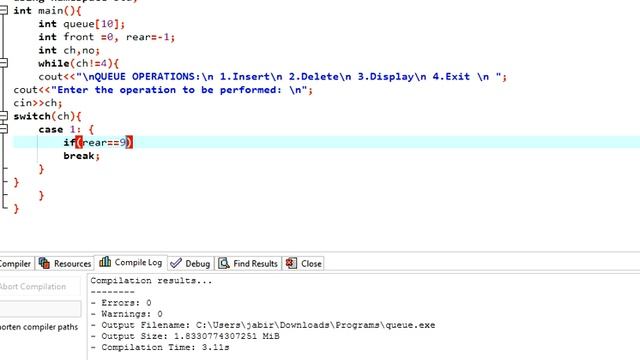The image size is (640, 360).
Task: Toggle the shorten compiler paths option
Action: 39,327
